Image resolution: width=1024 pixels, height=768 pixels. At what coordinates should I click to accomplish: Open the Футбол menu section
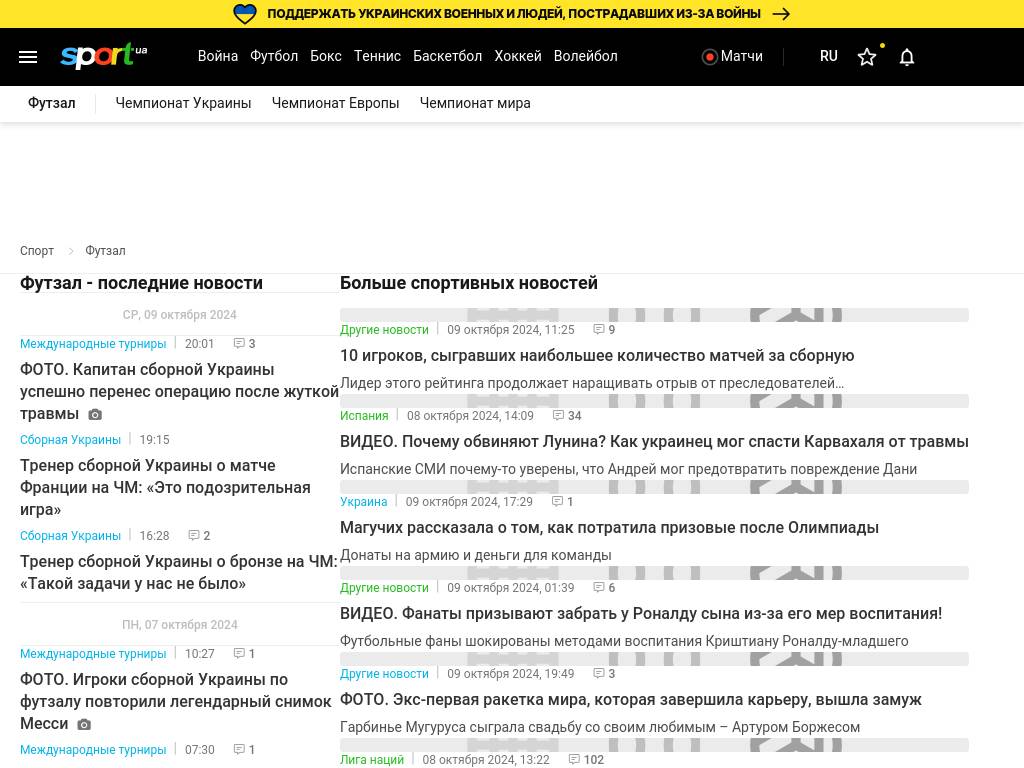point(274,57)
